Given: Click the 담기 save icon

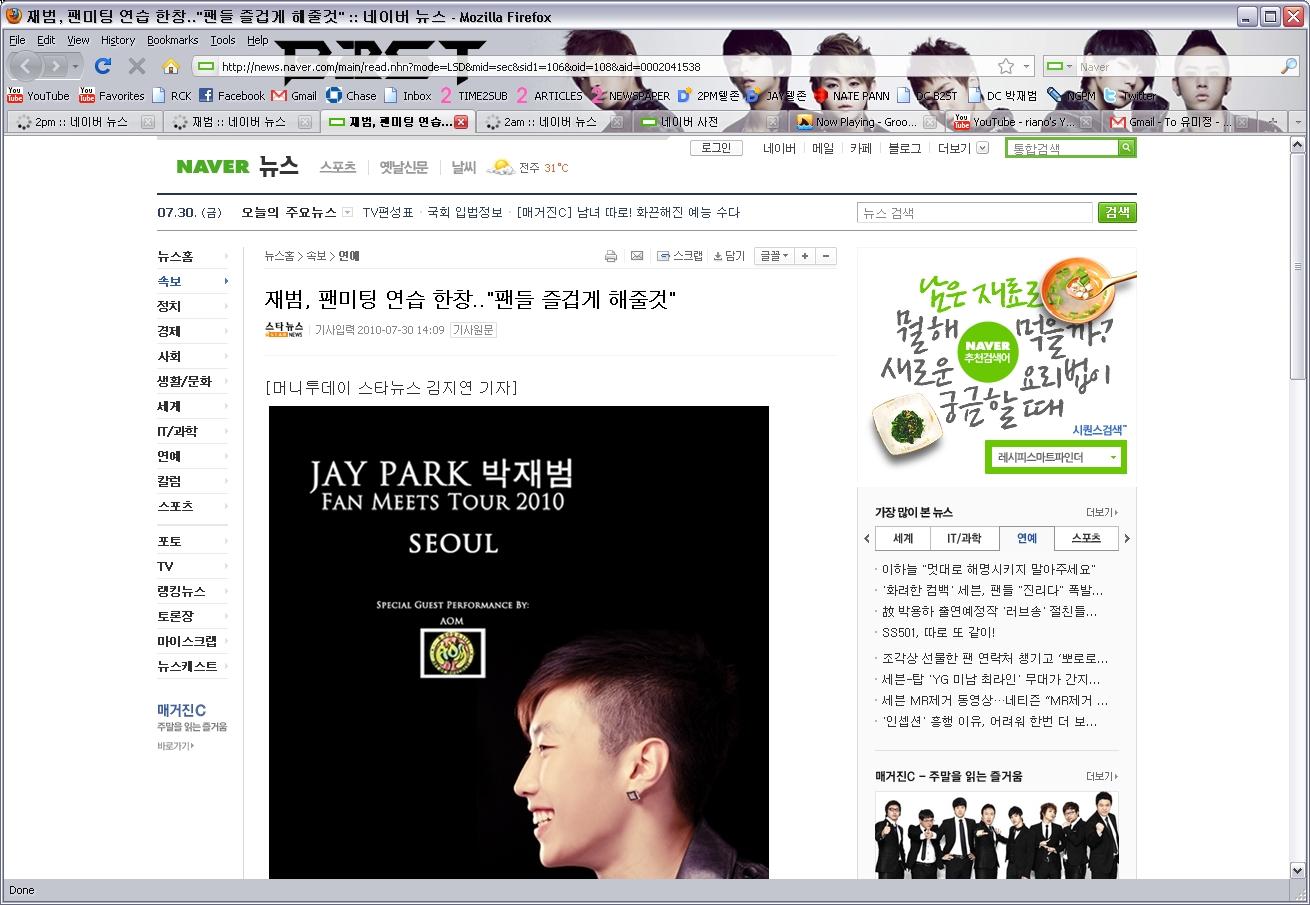Looking at the screenshot, I should coord(729,256).
